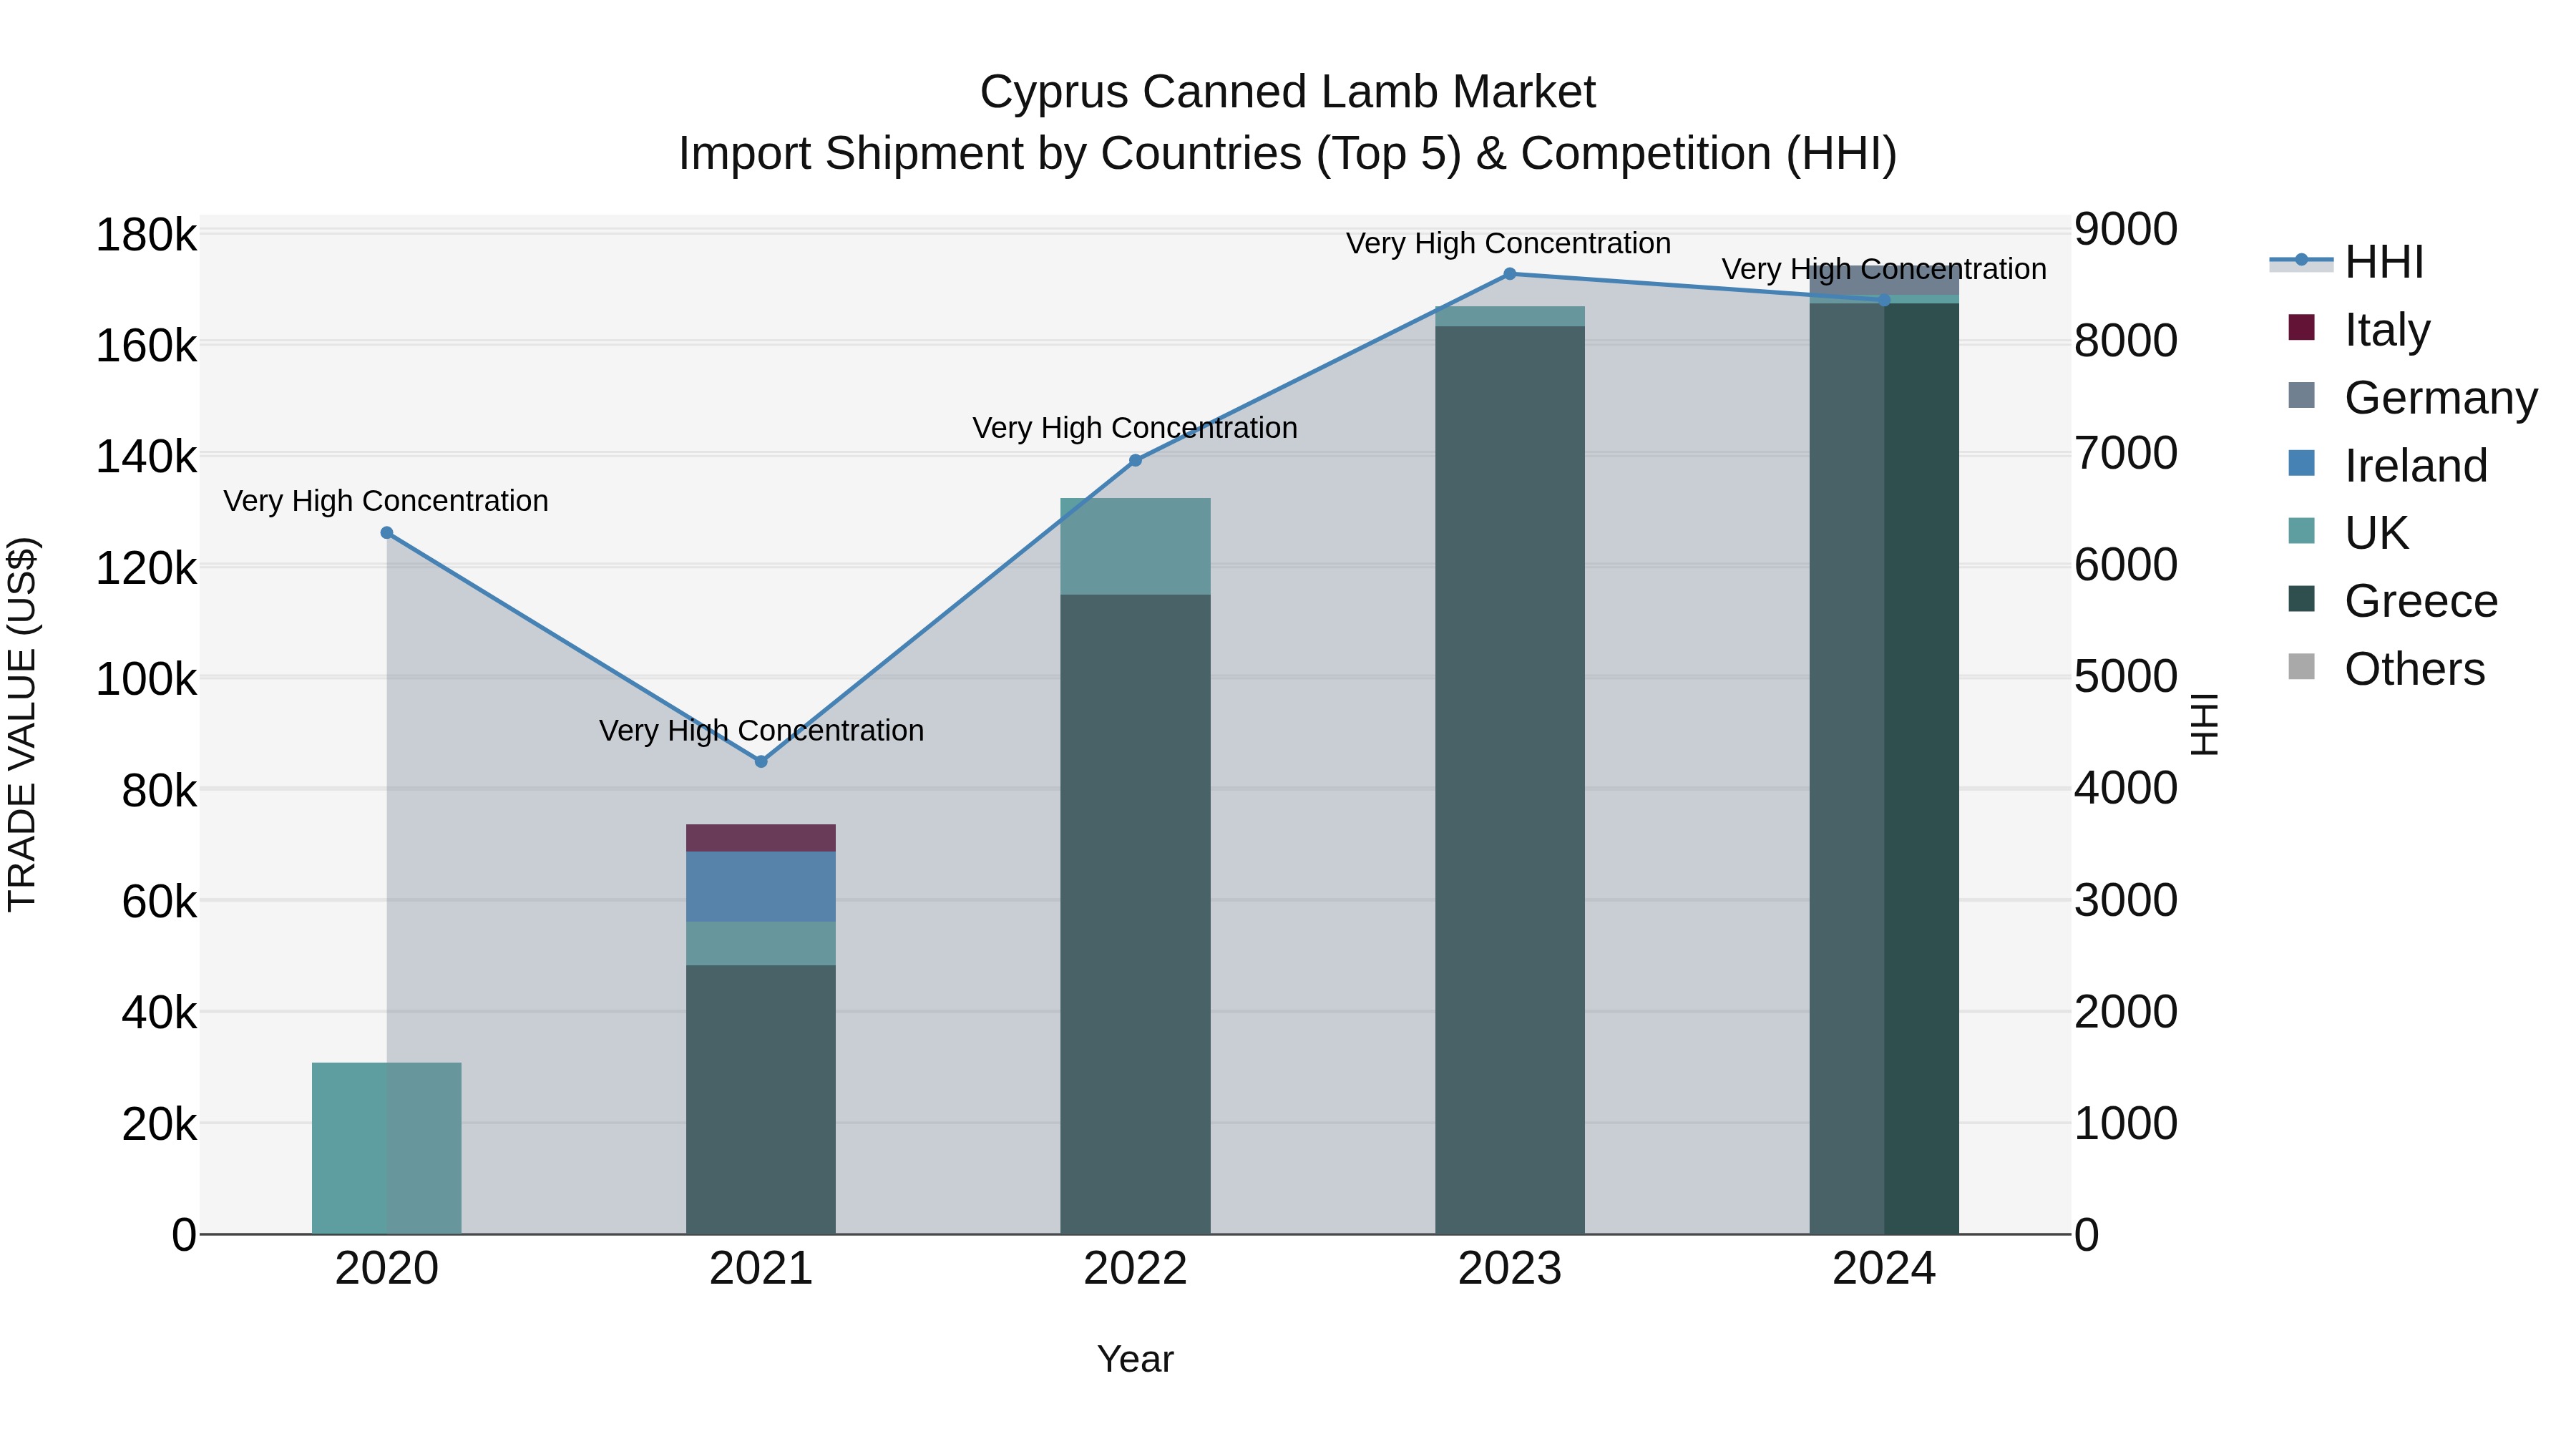The width and height of the screenshot is (2576, 1449).
Task: Click the Germany slate legend swatch
Action: pyautogui.click(x=2301, y=395)
